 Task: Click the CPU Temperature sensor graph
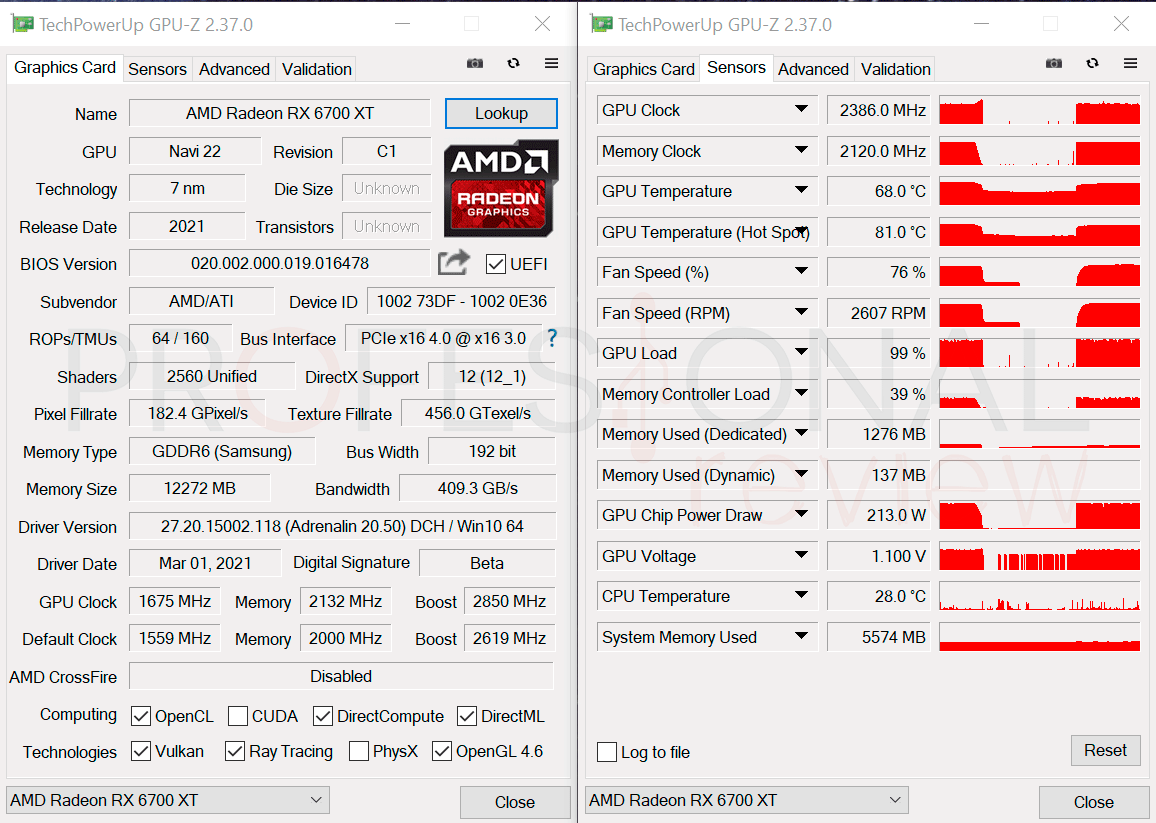point(1040,597)
